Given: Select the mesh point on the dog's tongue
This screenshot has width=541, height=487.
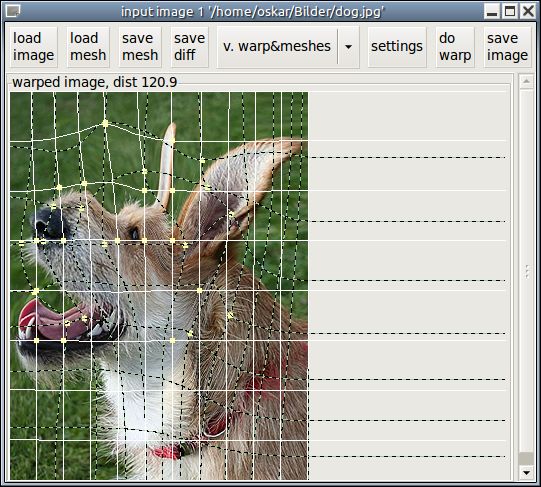Looking at the screenshot, I should click(67, 323).
